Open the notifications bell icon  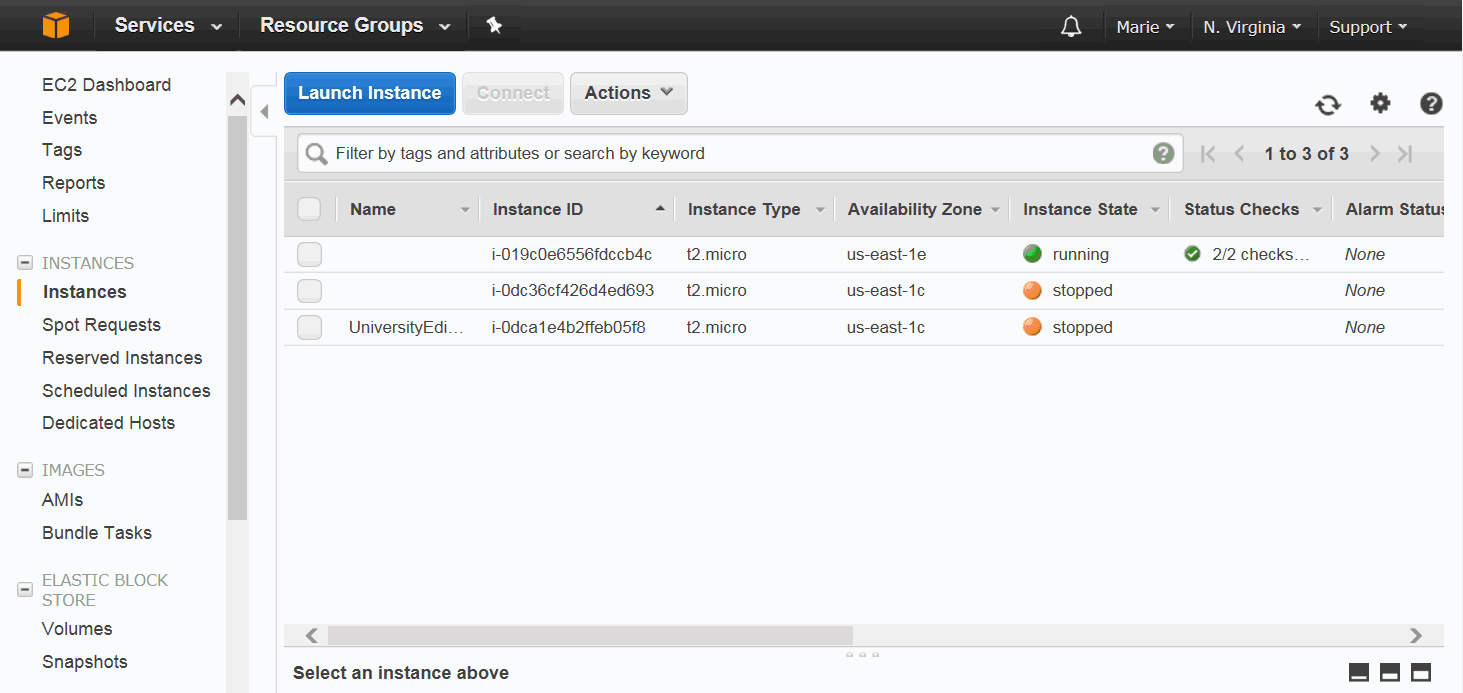point(1071,27)
